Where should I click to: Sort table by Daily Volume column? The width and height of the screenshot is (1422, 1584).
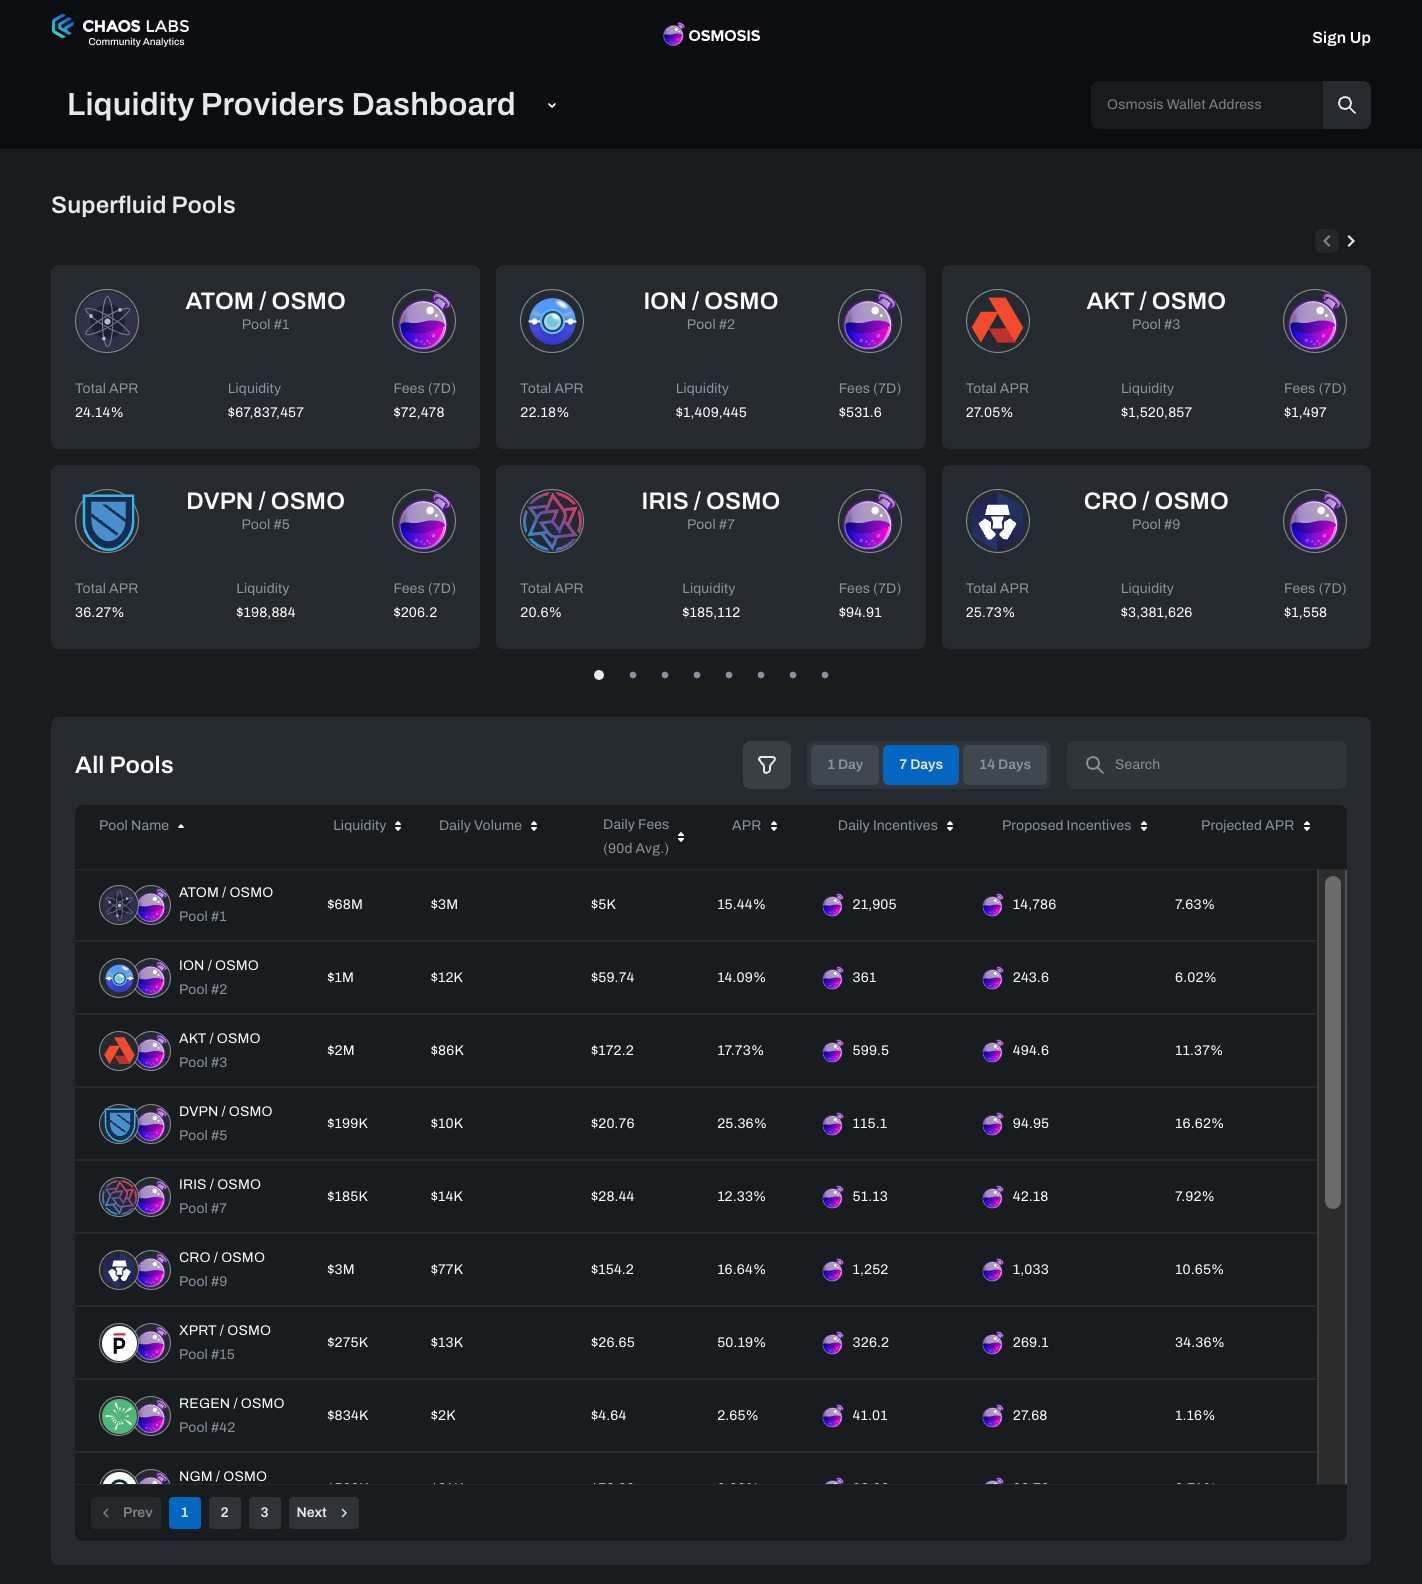pos(488,826)
